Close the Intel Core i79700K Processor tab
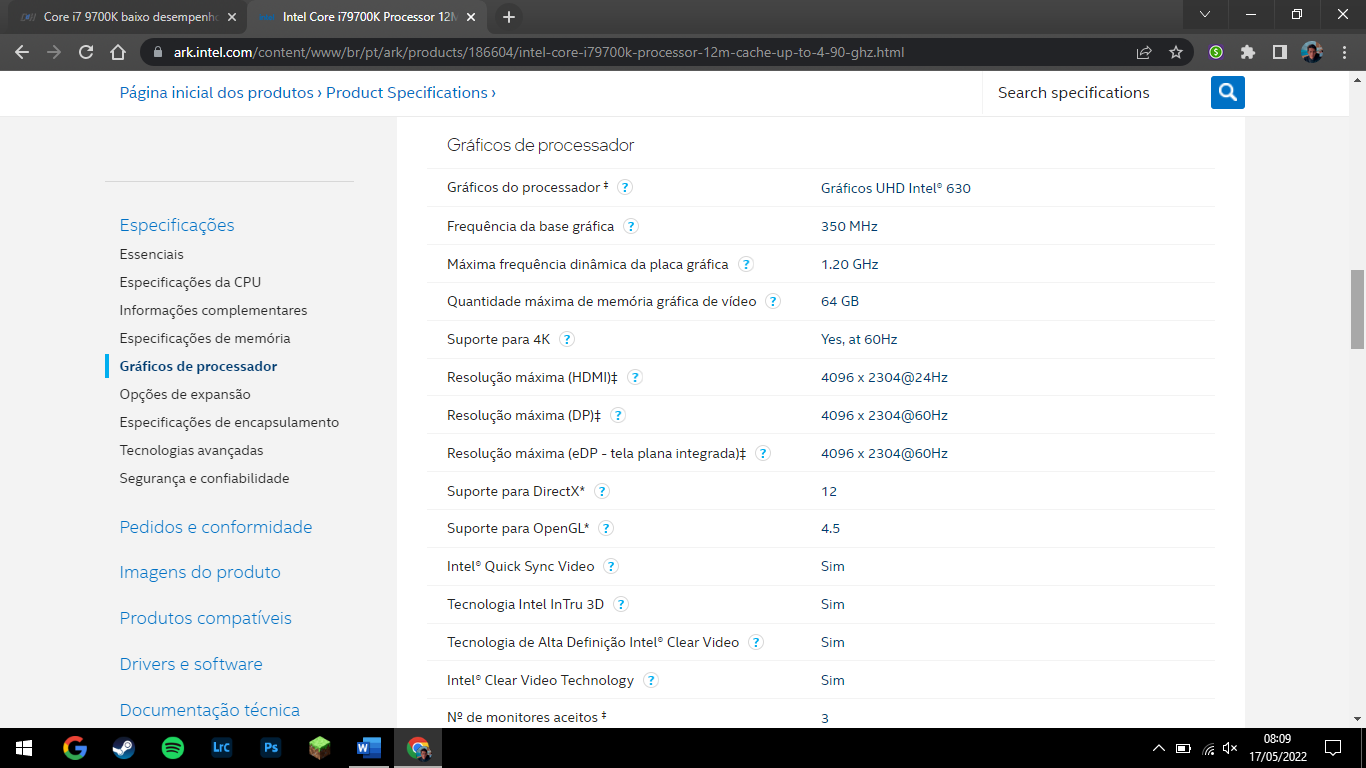 coord(471,17)
